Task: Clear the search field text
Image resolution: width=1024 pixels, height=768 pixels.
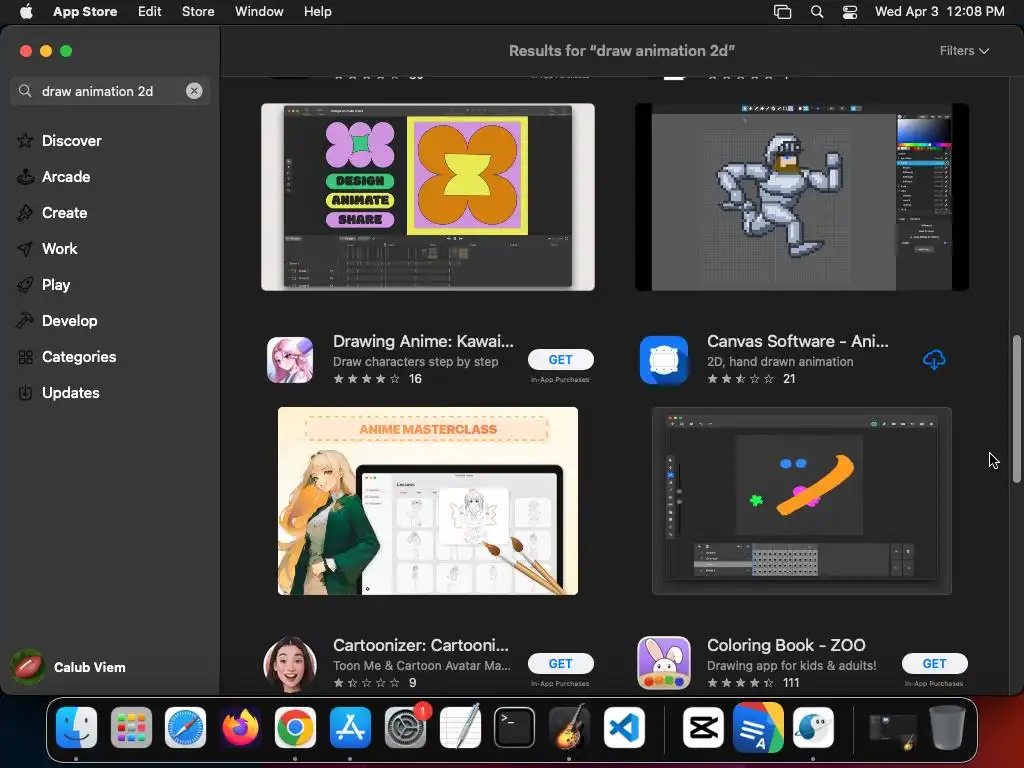Action: [194, 91]
